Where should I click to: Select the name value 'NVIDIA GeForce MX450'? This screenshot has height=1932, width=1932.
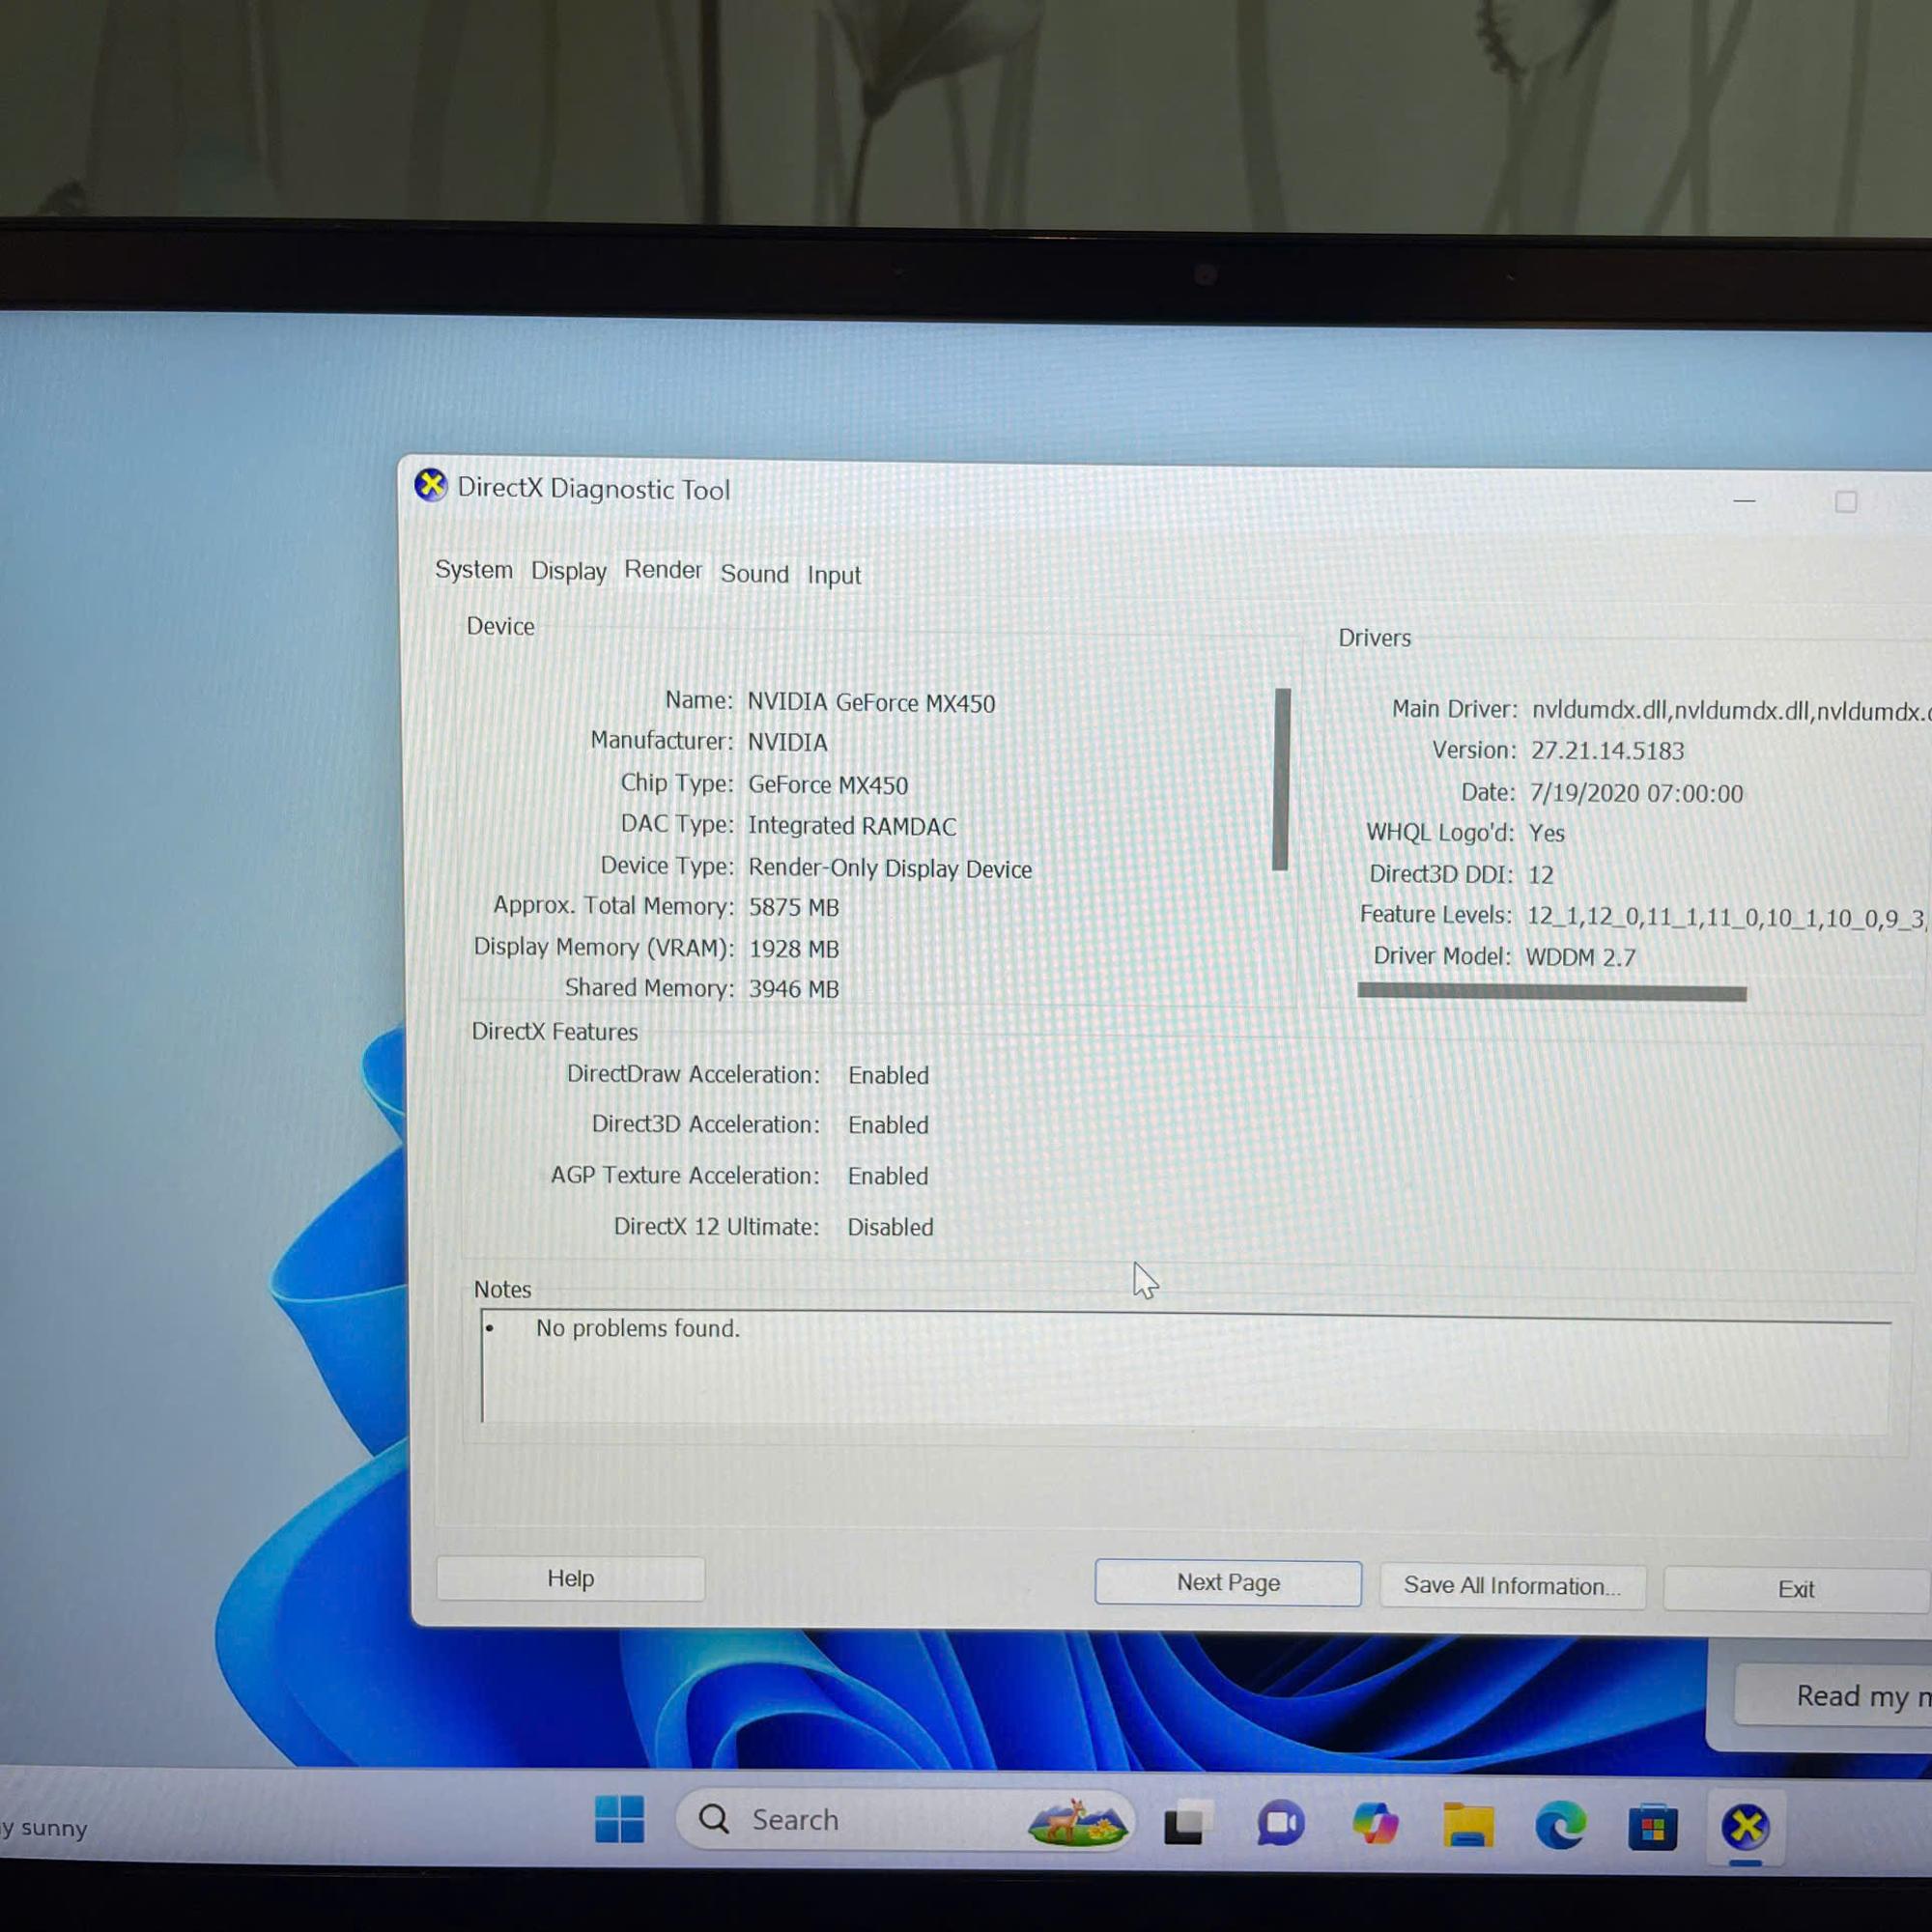coord(871,703)
